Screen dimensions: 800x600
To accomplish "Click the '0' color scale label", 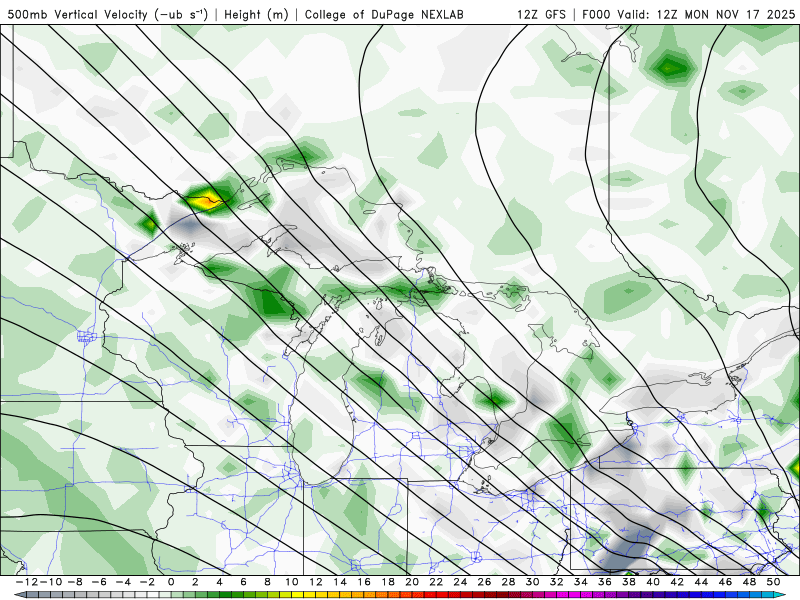I will (x=171, y=582).
